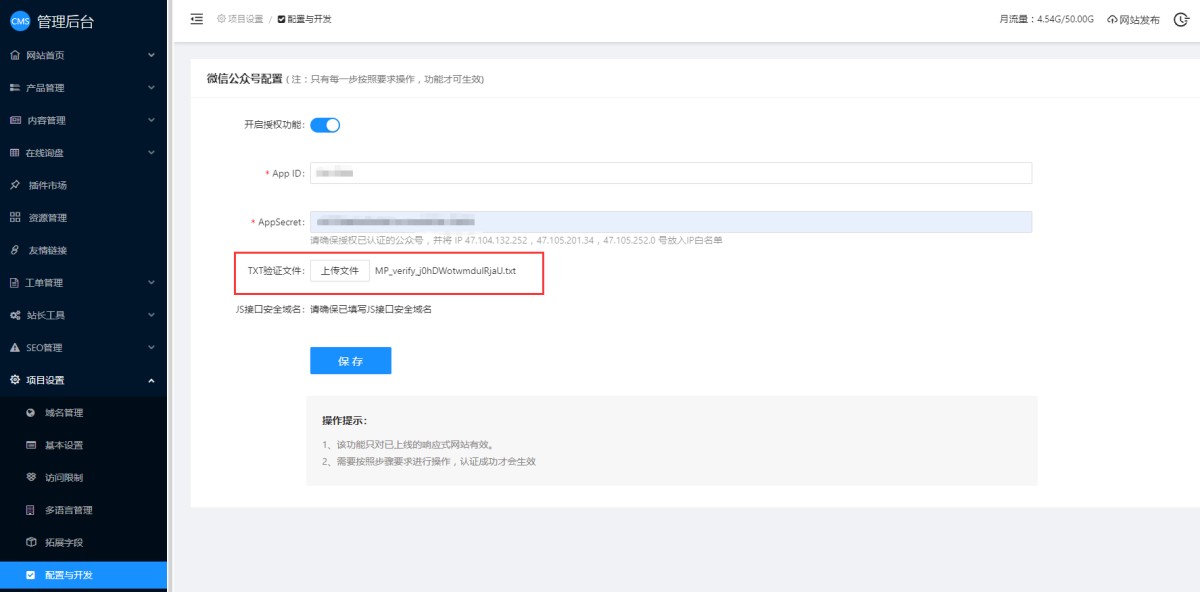Viewport: 1200px width, 592px height.
Task: Select 配置与开发 submenu item
Action: click(x=83, y=575)
